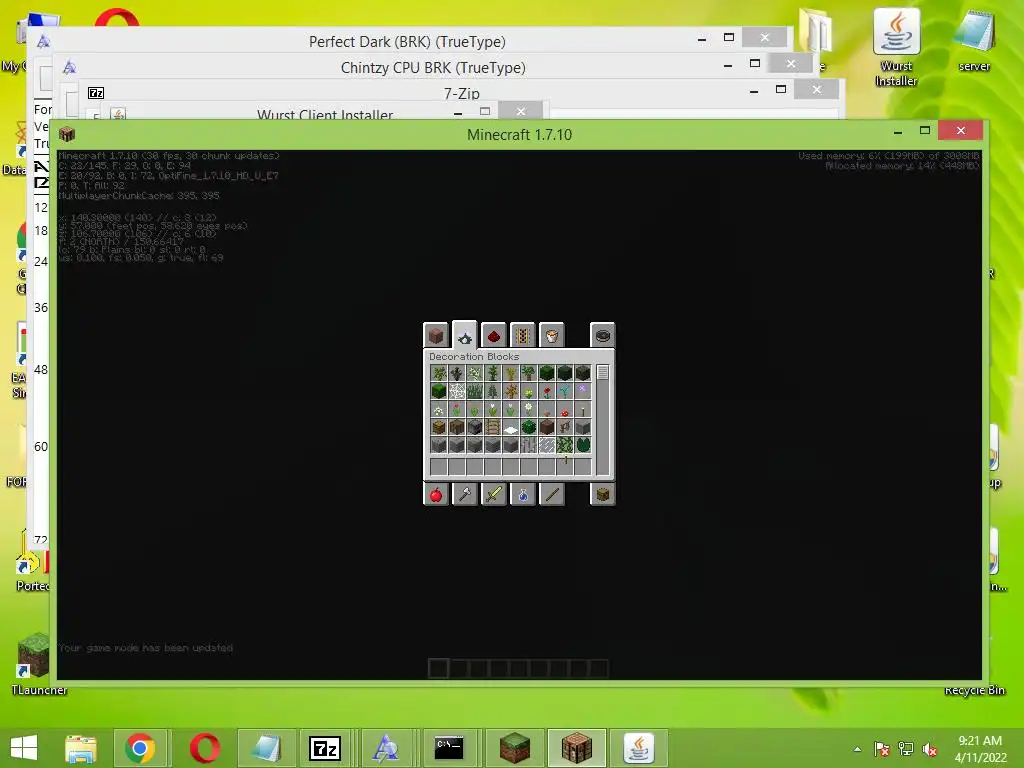Pick the purple allium flower
Image resolution: width=1024 pixels, height=768 pixels.
pyautogui.click(x=583, y=391)
